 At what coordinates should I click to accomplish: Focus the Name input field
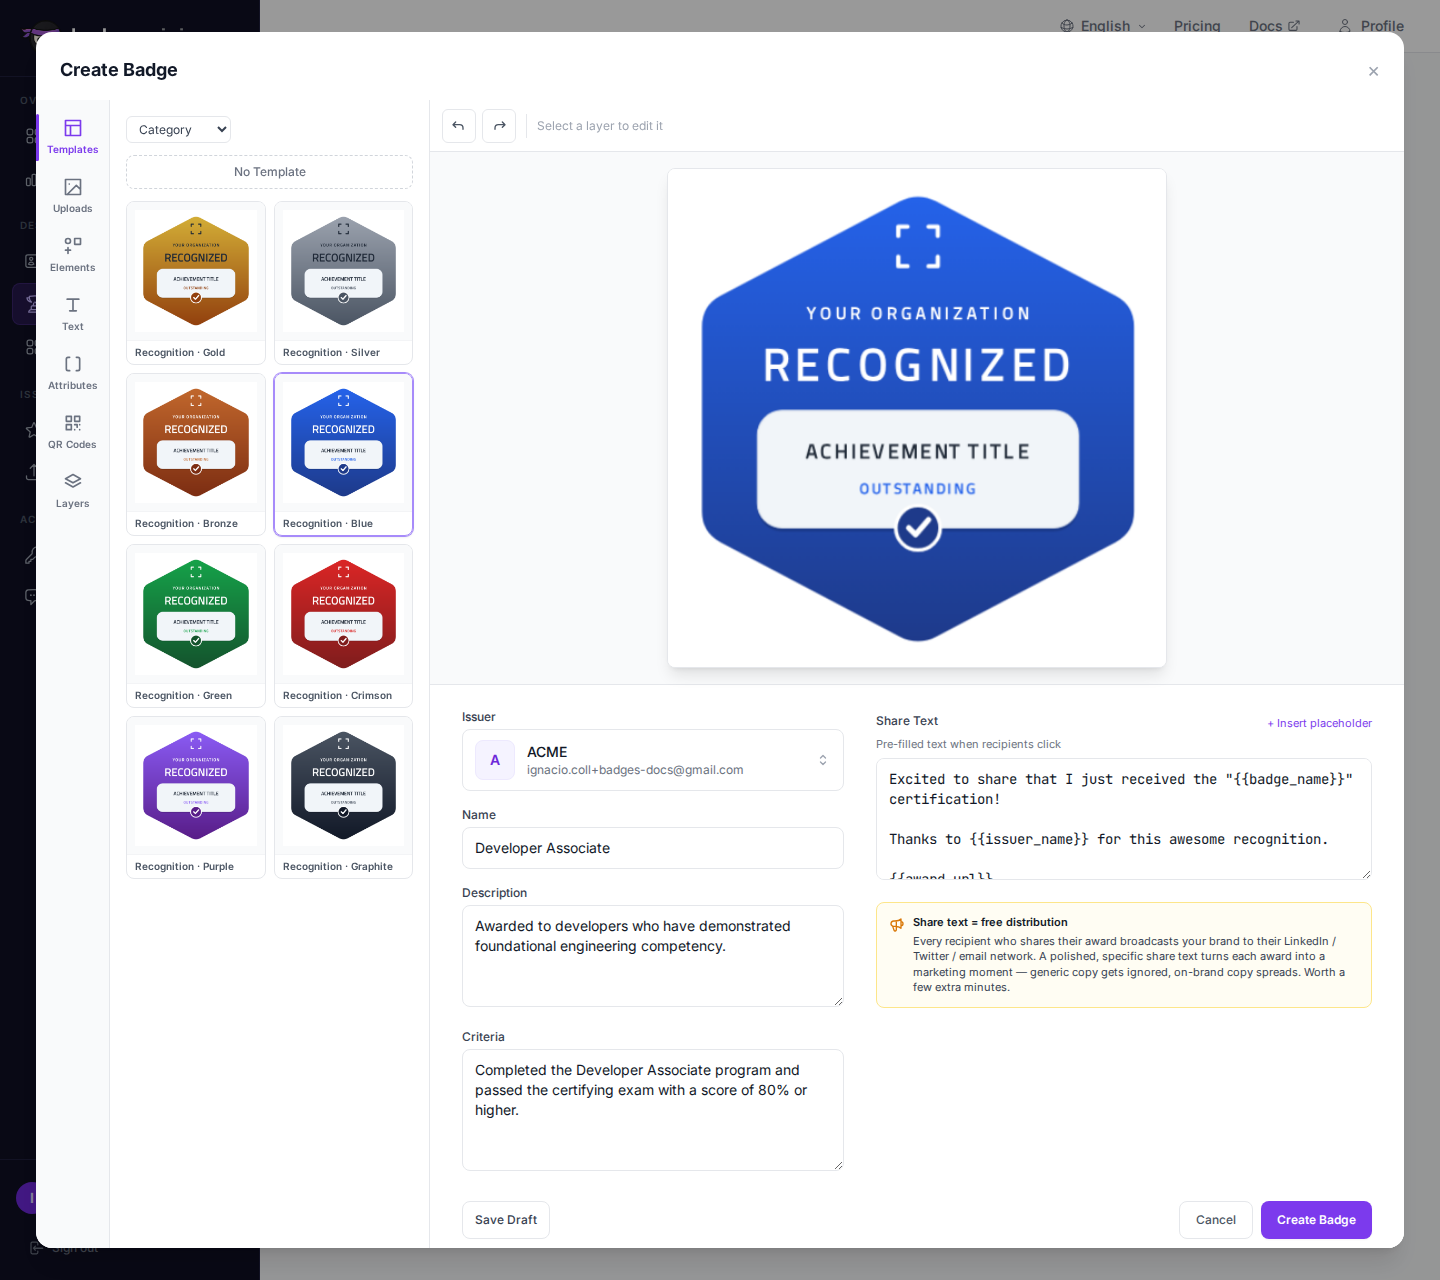(653, 848)
